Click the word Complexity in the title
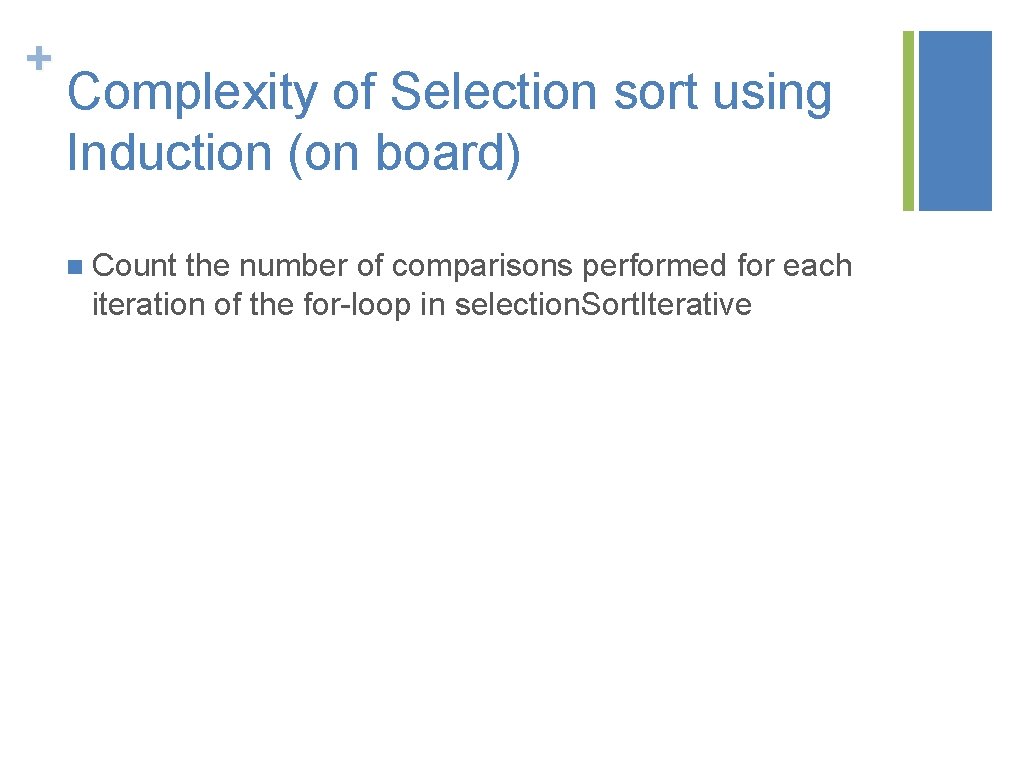 coord(191,95)
